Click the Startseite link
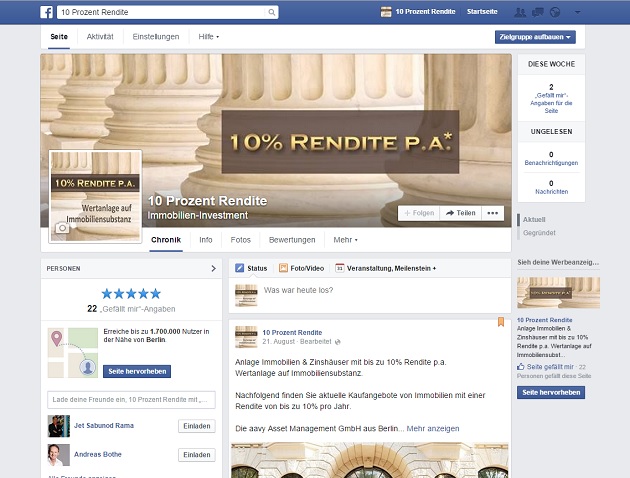 pos(482,12)
